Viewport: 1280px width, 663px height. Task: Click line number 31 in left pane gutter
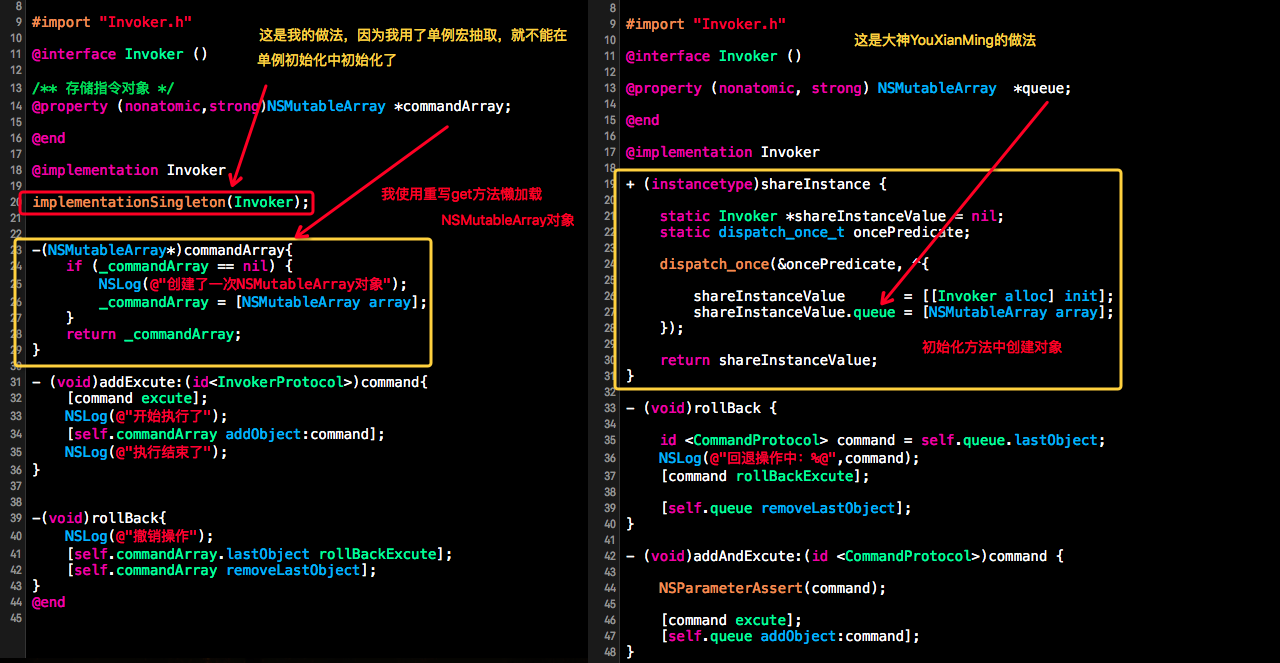14,382
